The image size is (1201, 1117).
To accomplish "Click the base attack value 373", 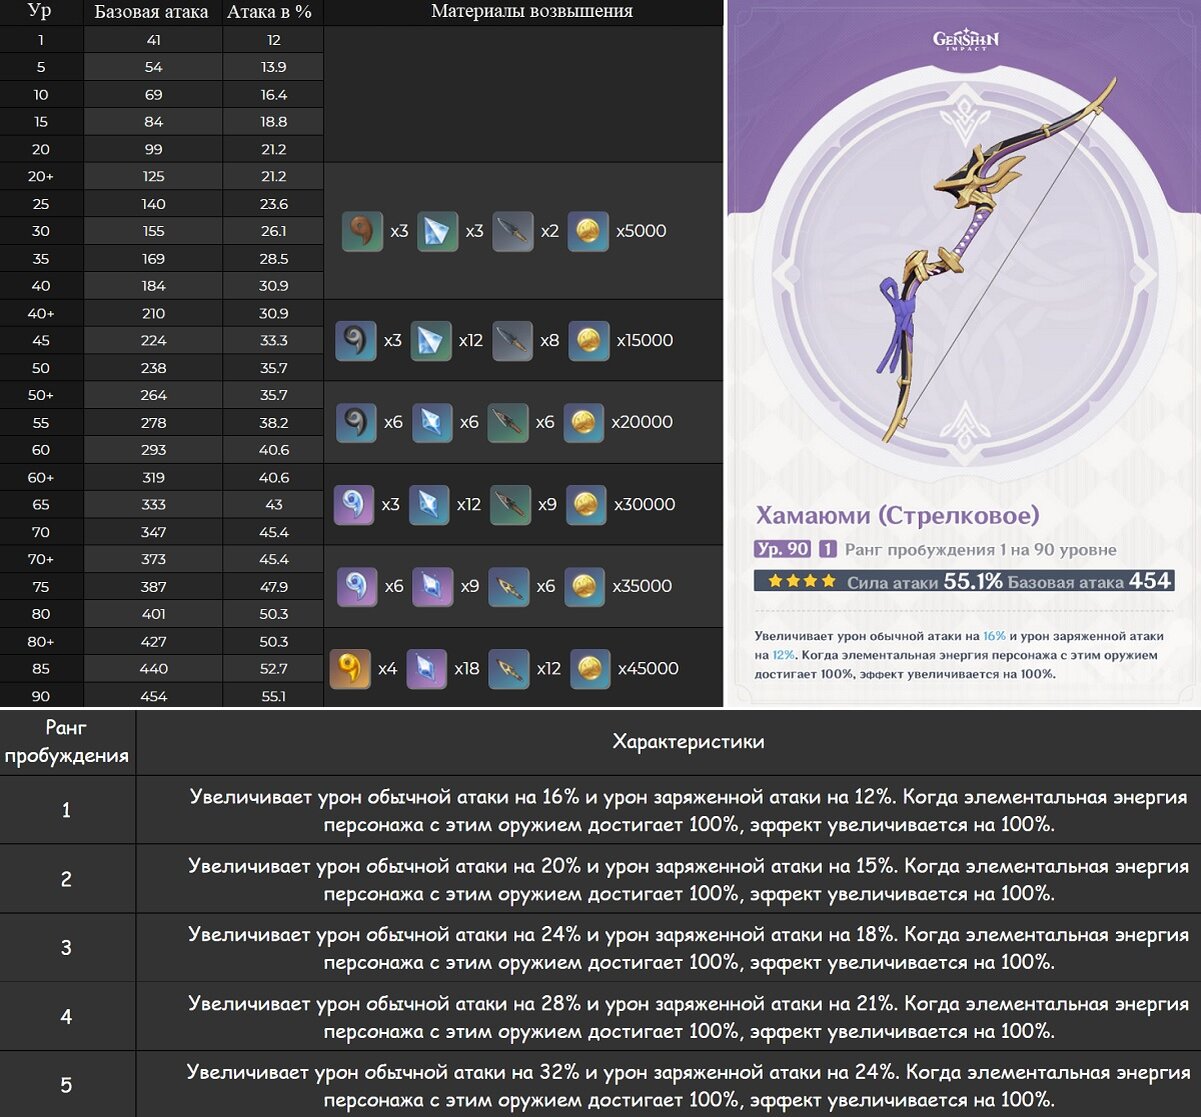I will [153, 560].
